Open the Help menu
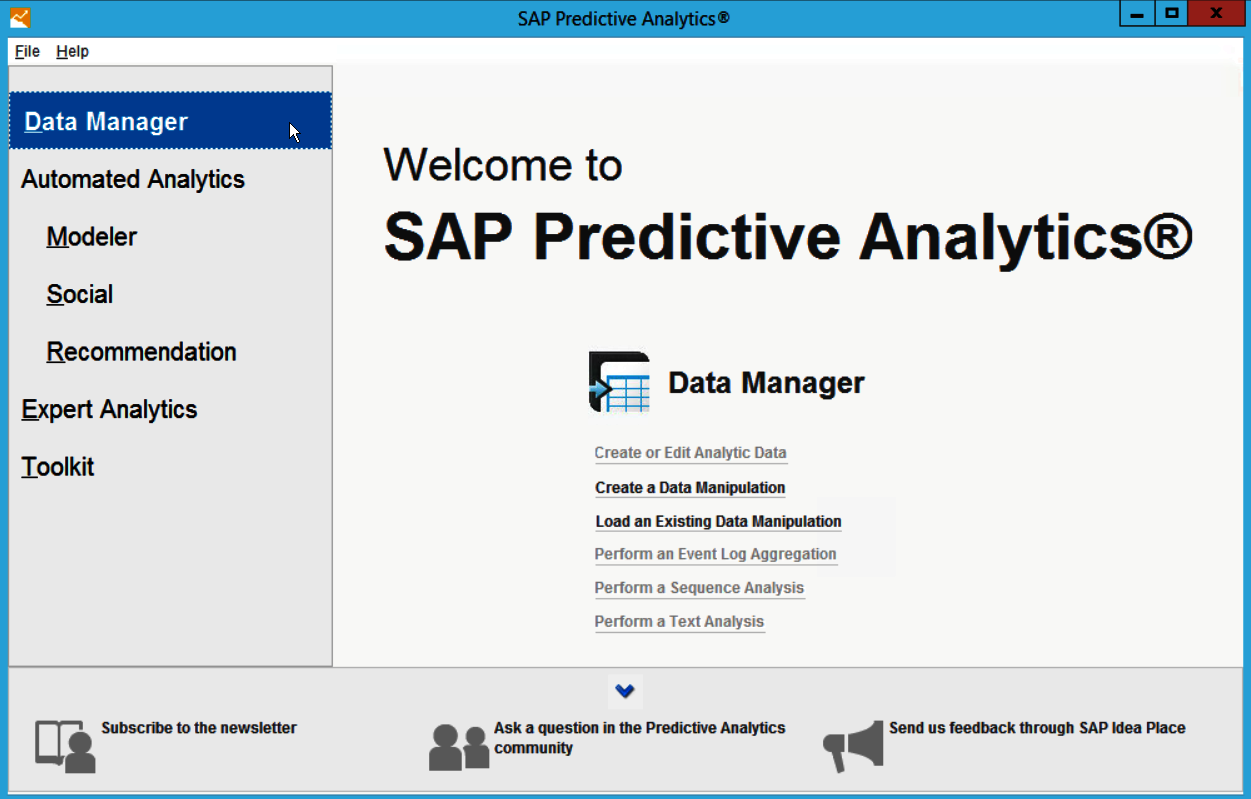 click(x=72, y=51)
